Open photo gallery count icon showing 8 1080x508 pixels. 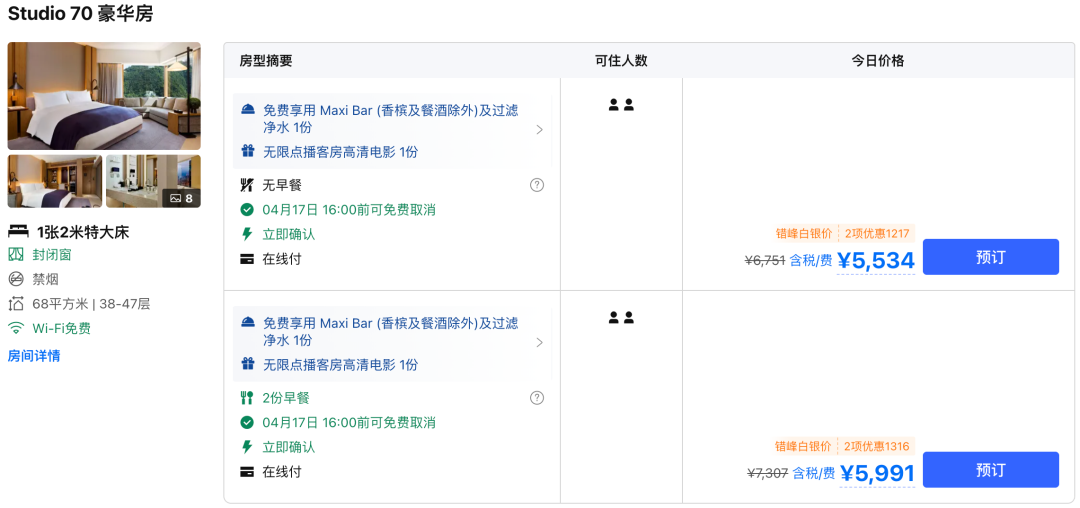click(181, 198)
